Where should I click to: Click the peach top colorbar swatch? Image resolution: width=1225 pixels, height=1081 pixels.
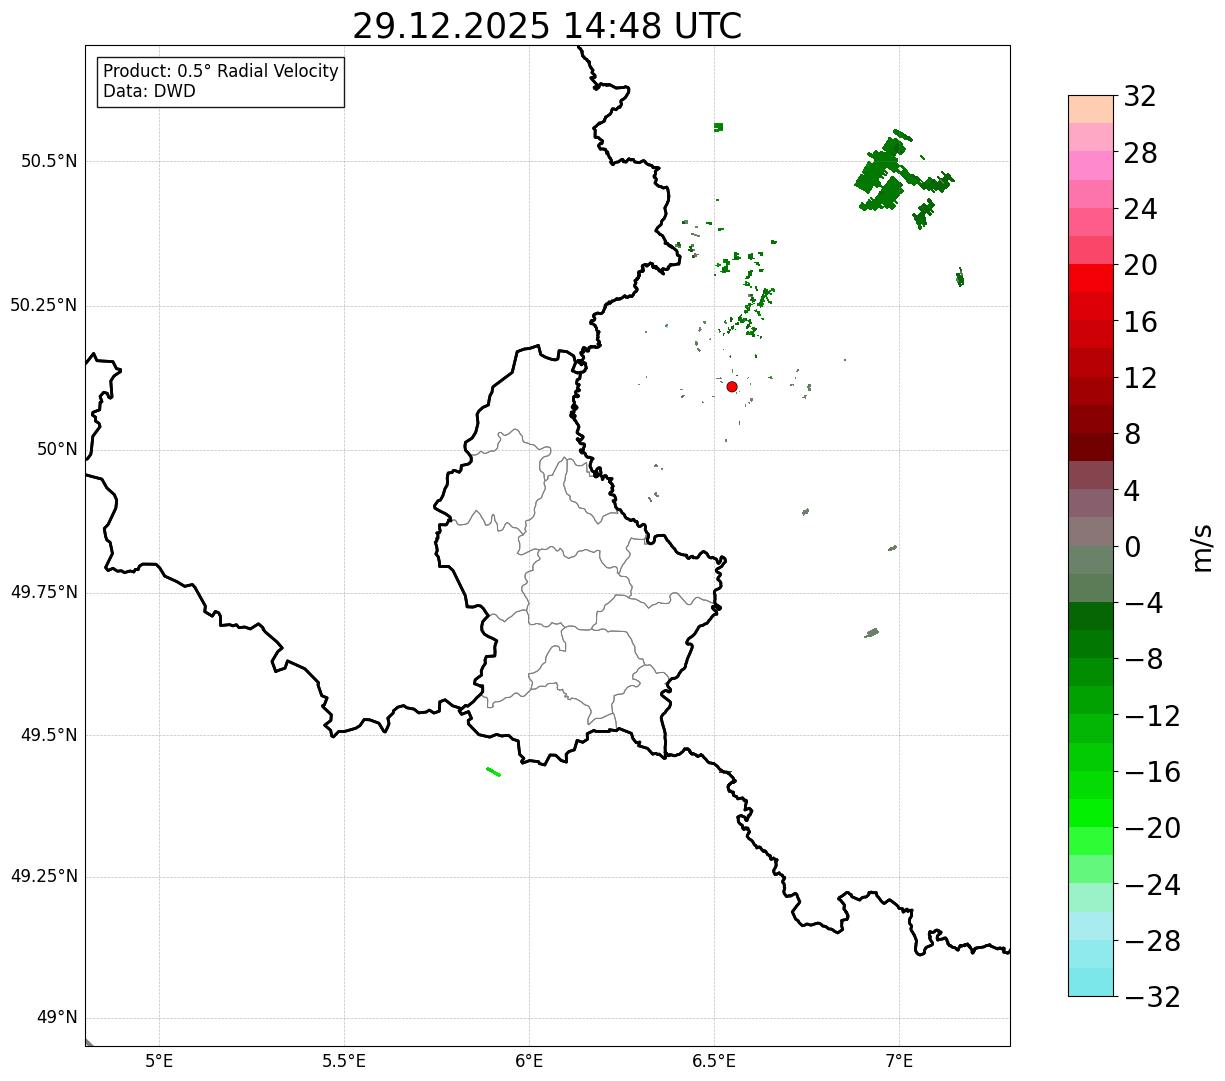click(1091, 109)
